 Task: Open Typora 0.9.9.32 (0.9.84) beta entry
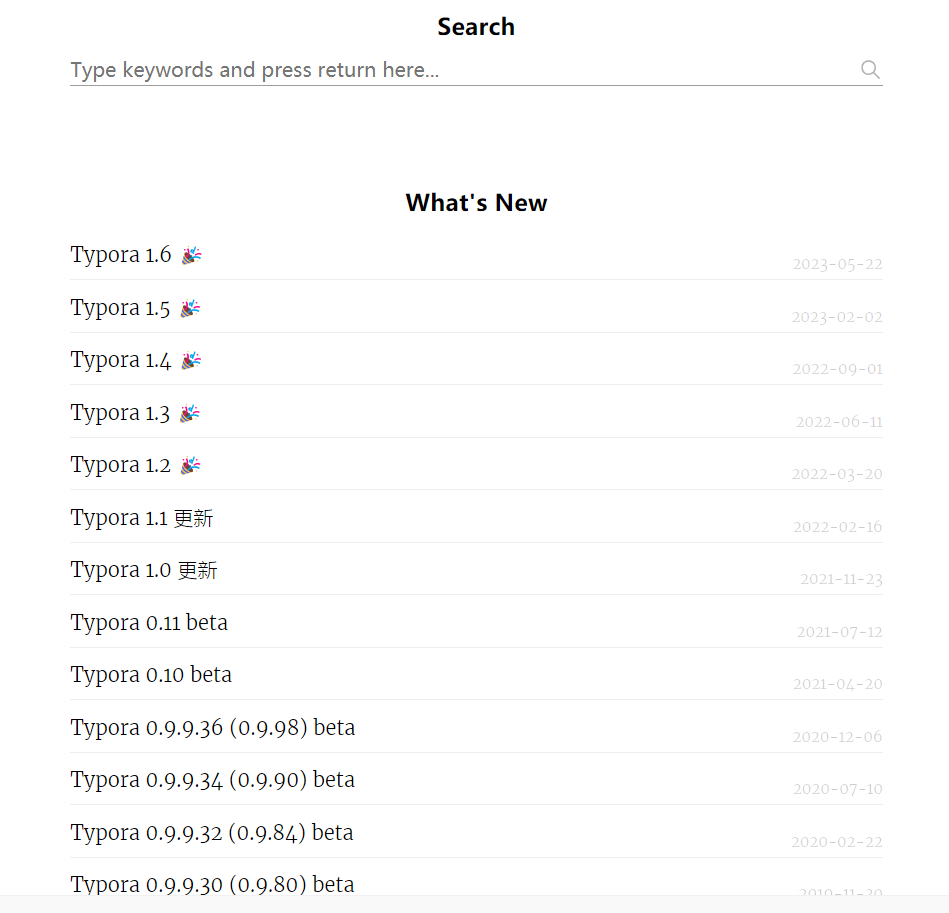pos(212,833)
